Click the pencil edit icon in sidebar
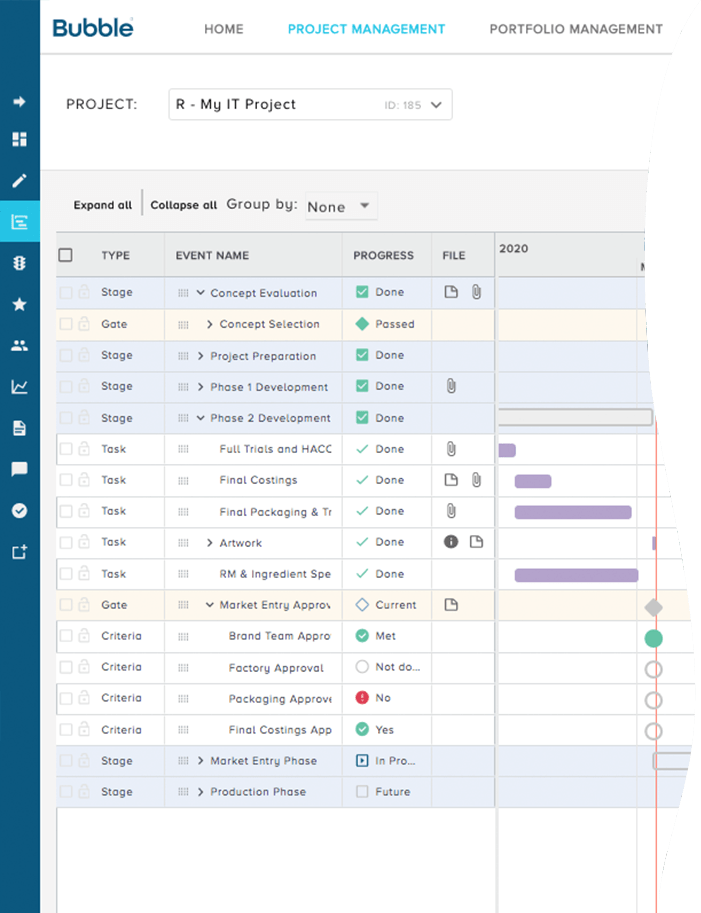Viewport: 701px width, 913px height. [19, 181]
